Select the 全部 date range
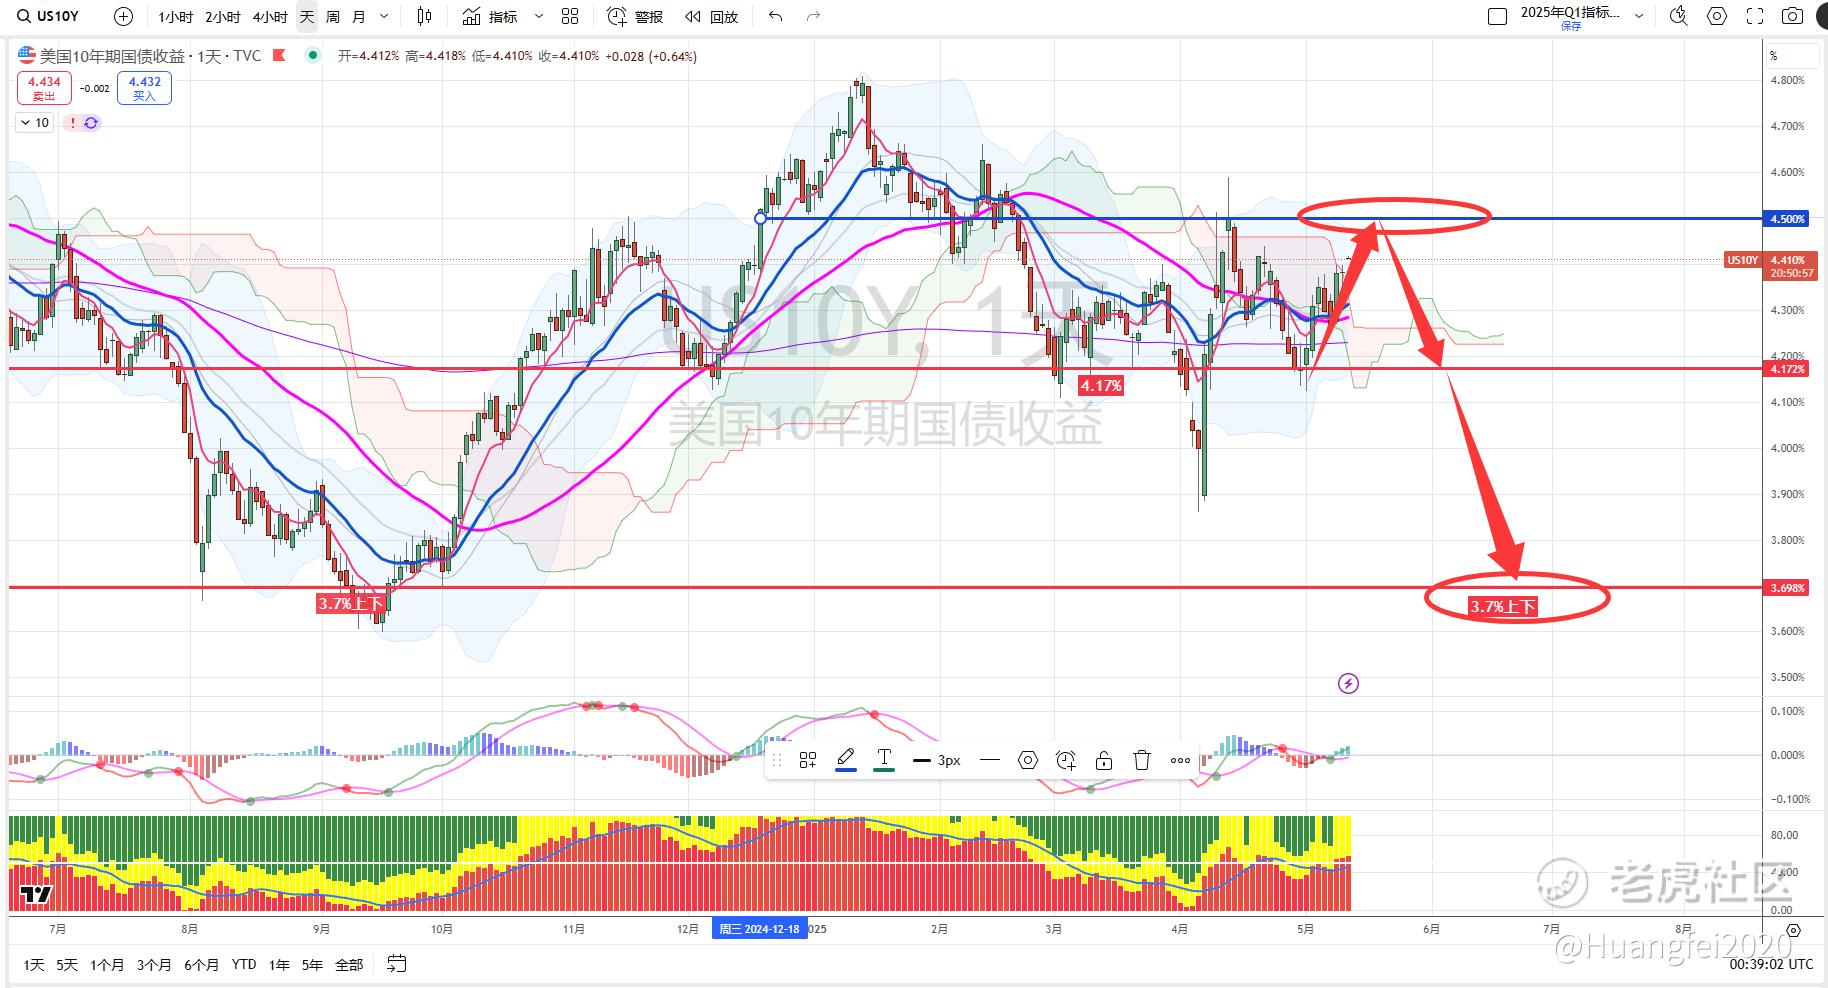The height and width of the screenshot is (988, 1828). [x=349, y=965]
